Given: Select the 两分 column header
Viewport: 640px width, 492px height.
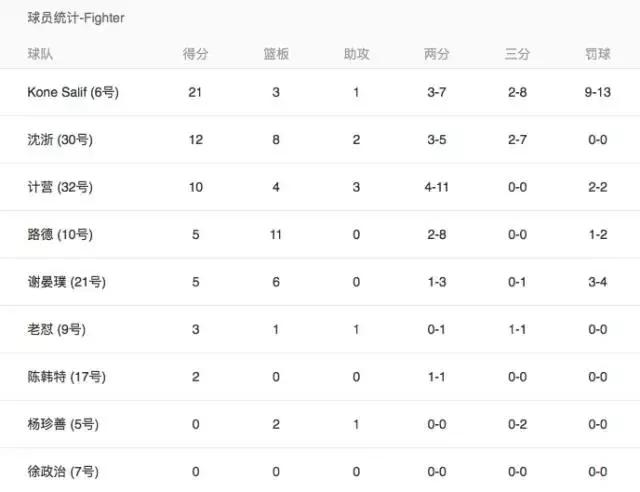Looking at the screenshot, I should click(437, 54).
